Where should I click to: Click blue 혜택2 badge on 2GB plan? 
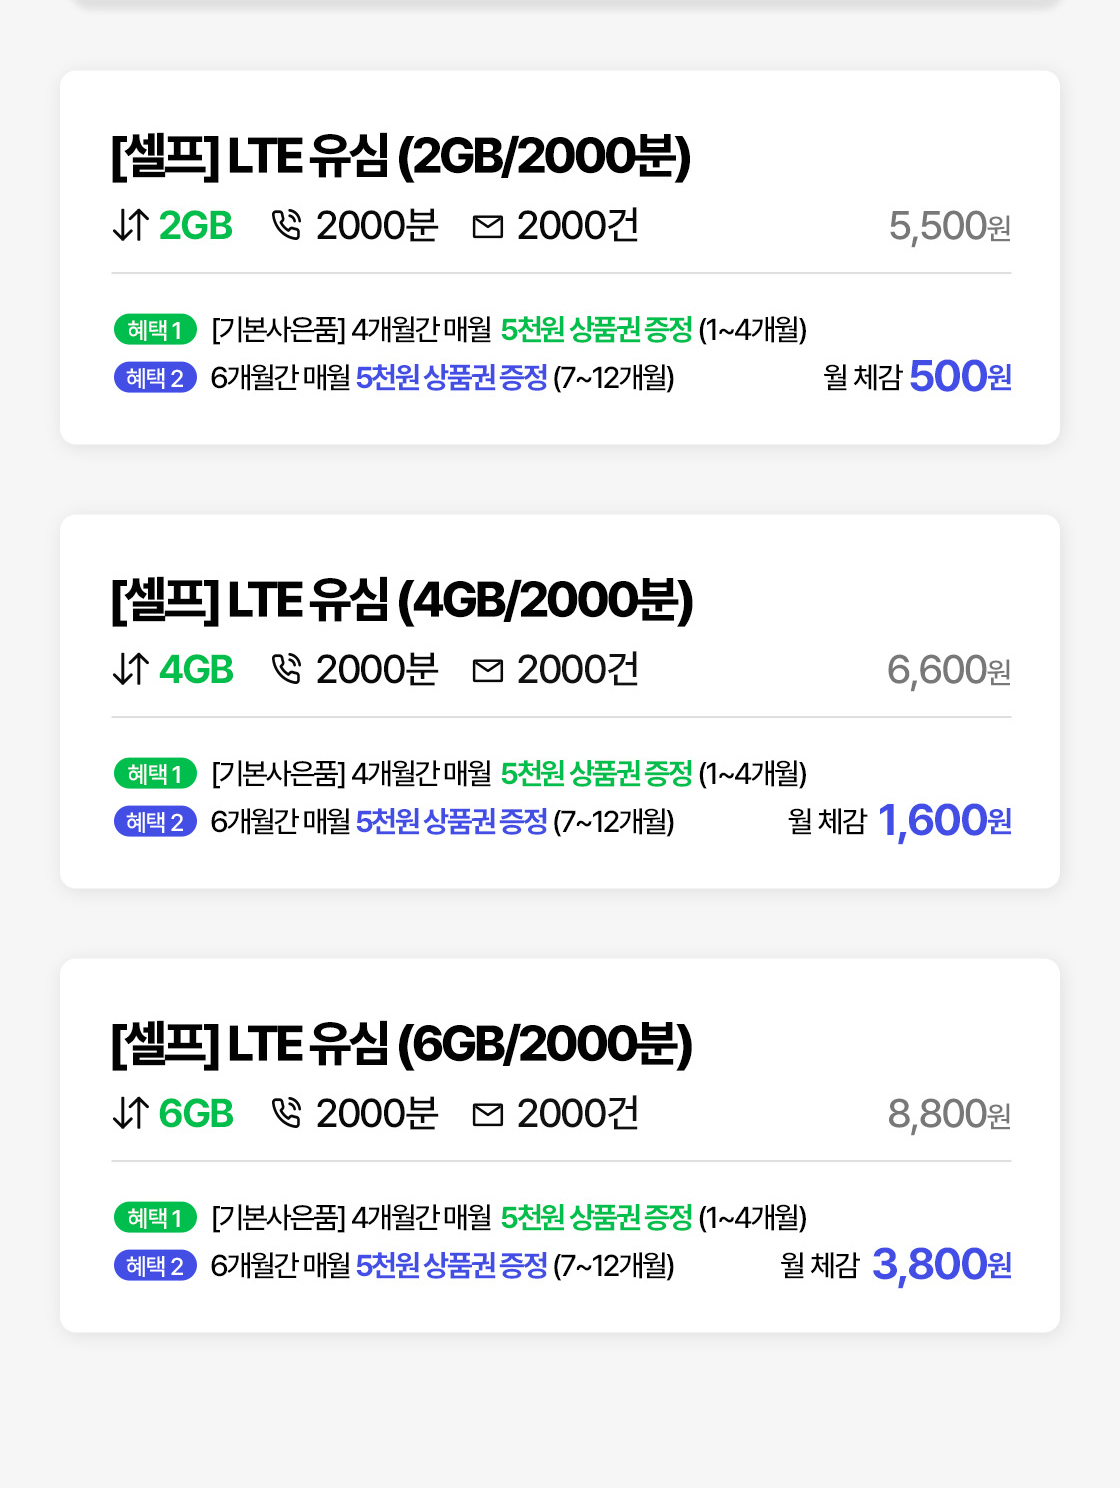155,378
